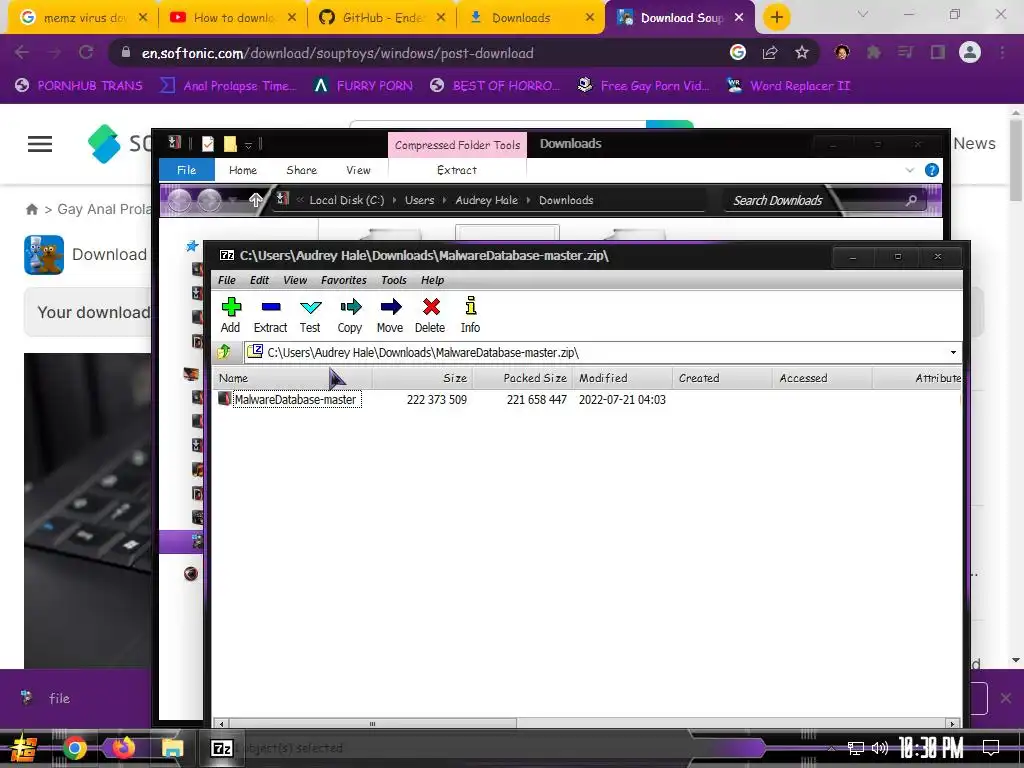Open the 7-Zip Favorites menu
The image size is (1024, 768).
coord(344,280)
